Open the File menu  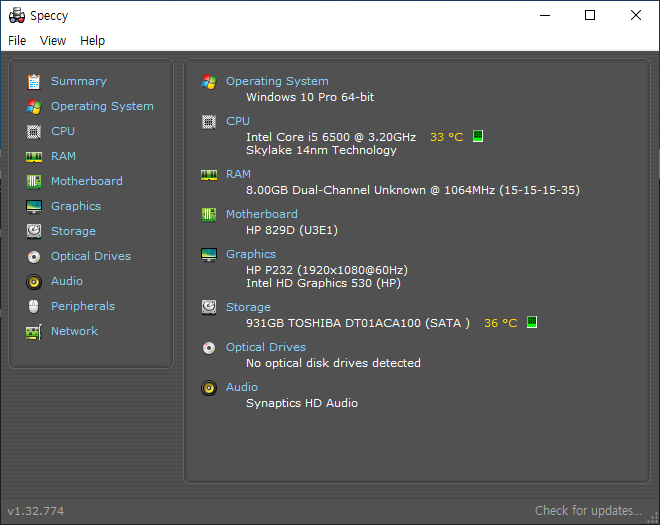coord(17,41)
